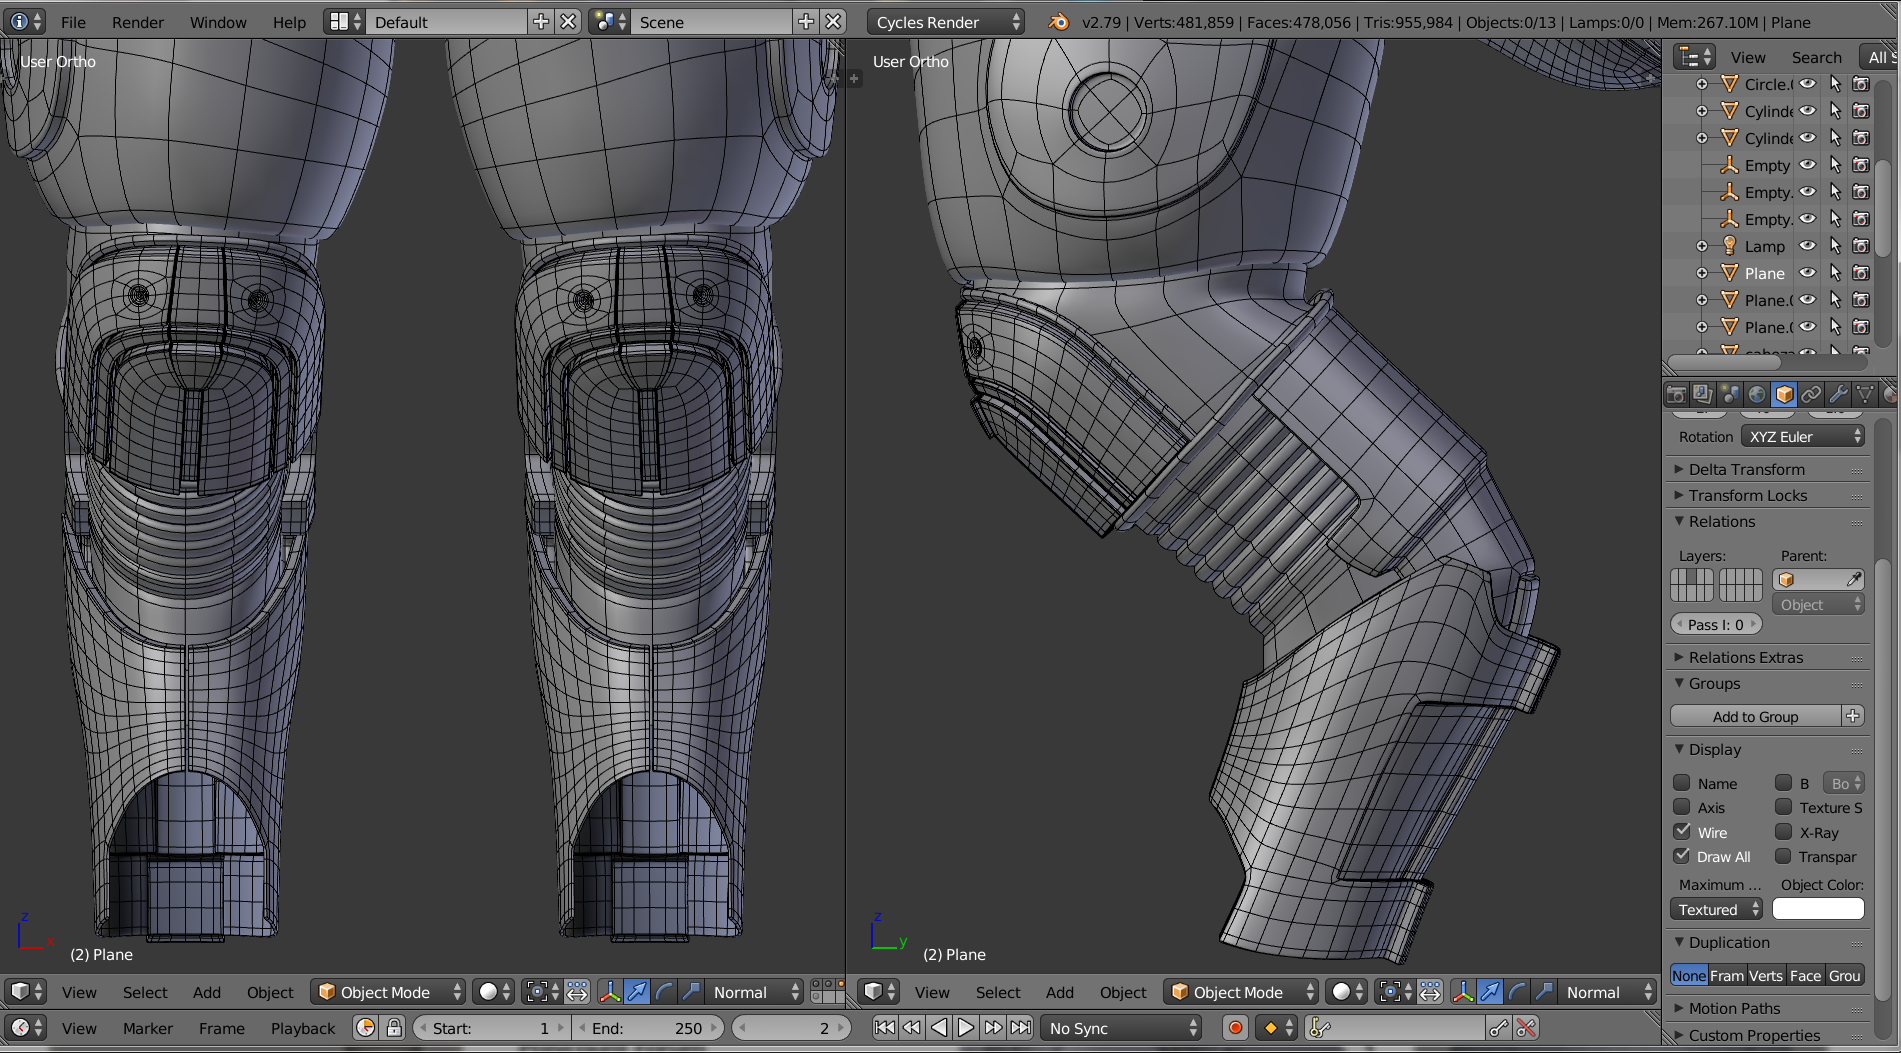Select Verts duplication option

(x=1765, y=976)
